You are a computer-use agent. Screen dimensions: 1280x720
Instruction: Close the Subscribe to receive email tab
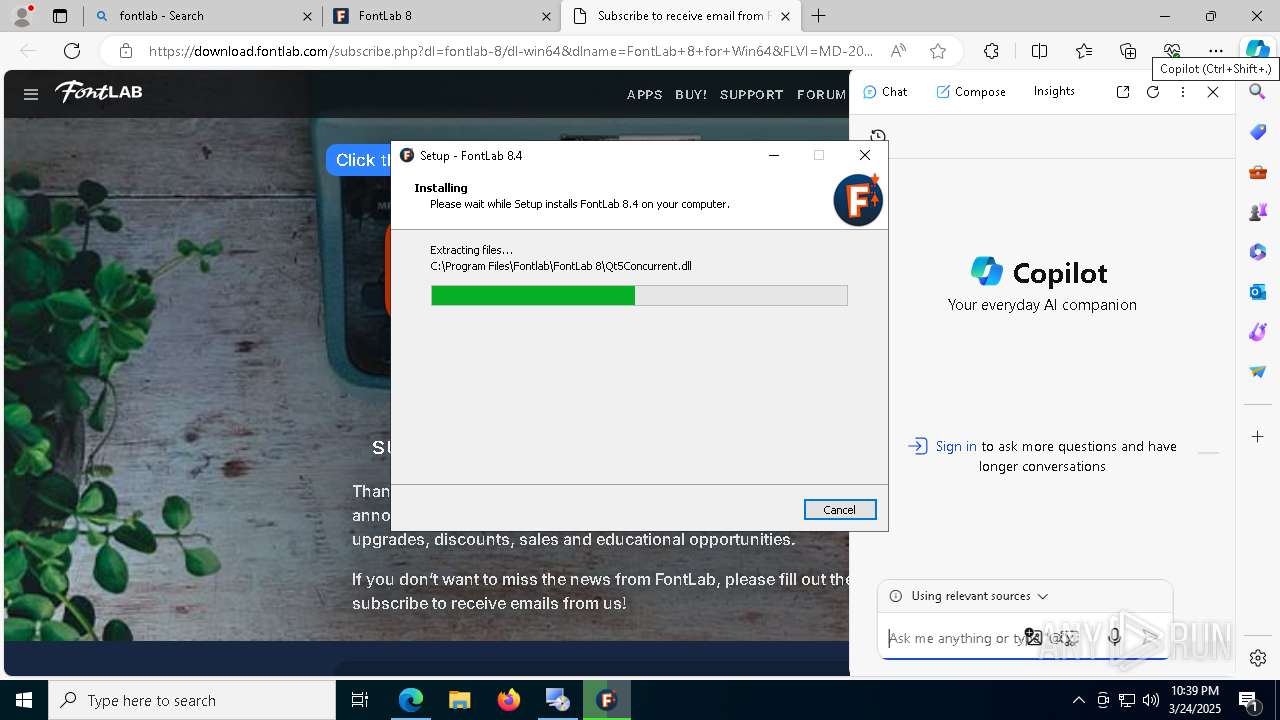[x=785, y=16]
